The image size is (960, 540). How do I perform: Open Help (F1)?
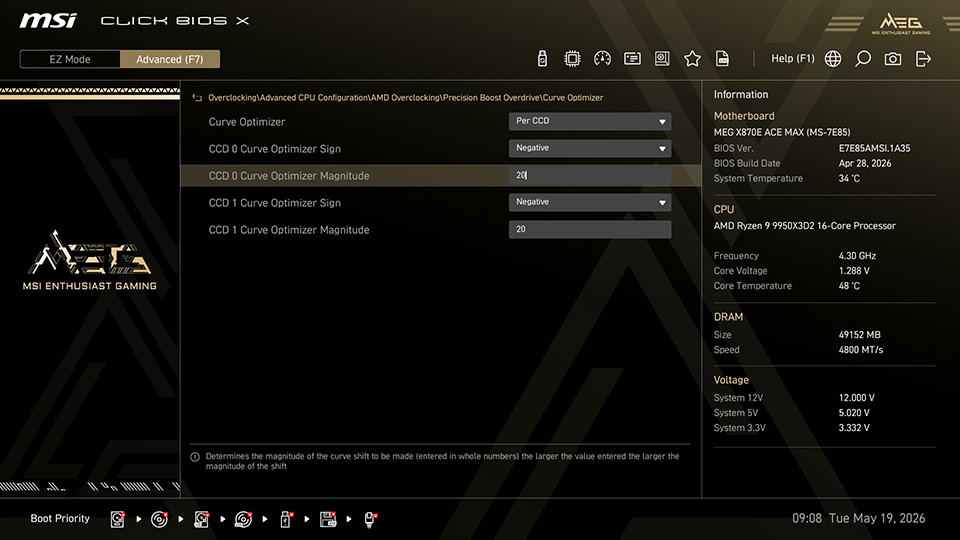click(x=792, y=58)
